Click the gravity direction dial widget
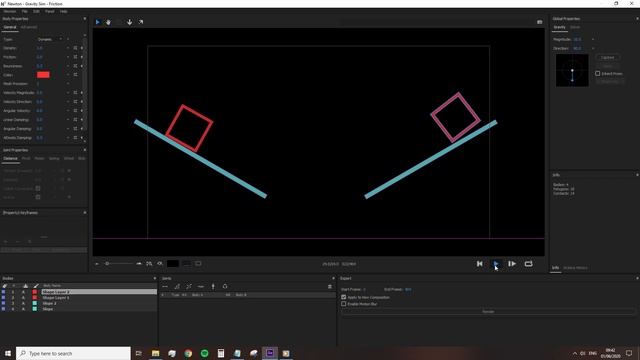 click(x=572, y=70)
